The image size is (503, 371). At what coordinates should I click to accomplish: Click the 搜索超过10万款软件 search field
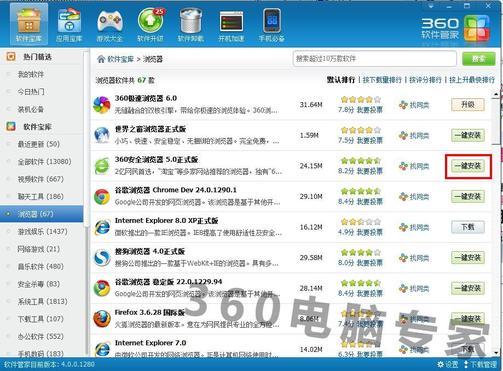[375, 59]
